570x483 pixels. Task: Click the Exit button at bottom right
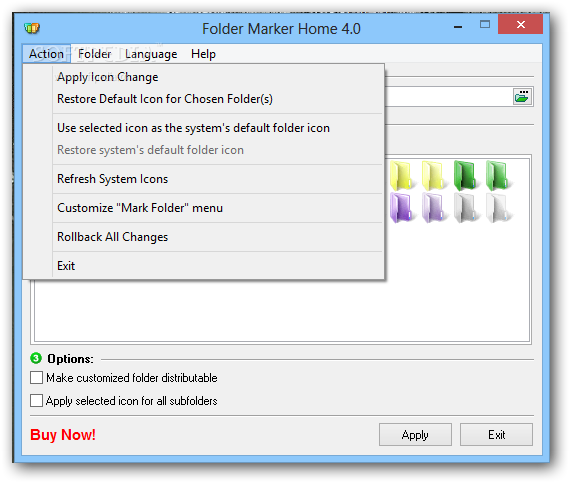click(496, 434)
